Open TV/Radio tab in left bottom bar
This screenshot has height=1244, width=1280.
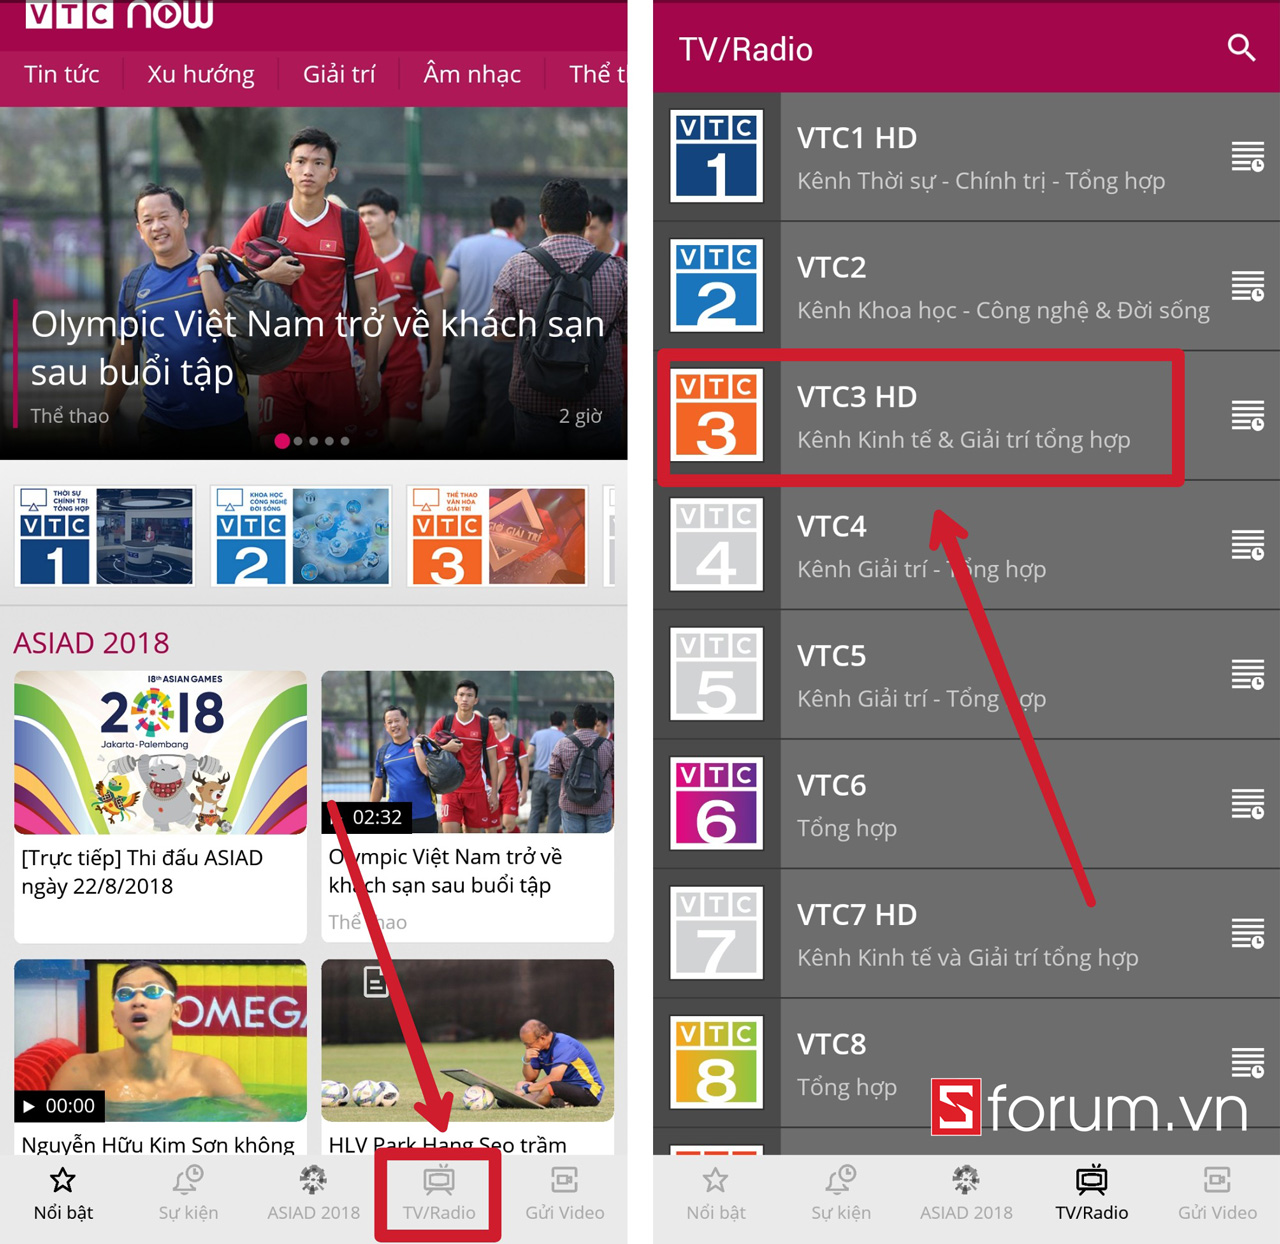pyautogui.click(x=439, y=1193)
